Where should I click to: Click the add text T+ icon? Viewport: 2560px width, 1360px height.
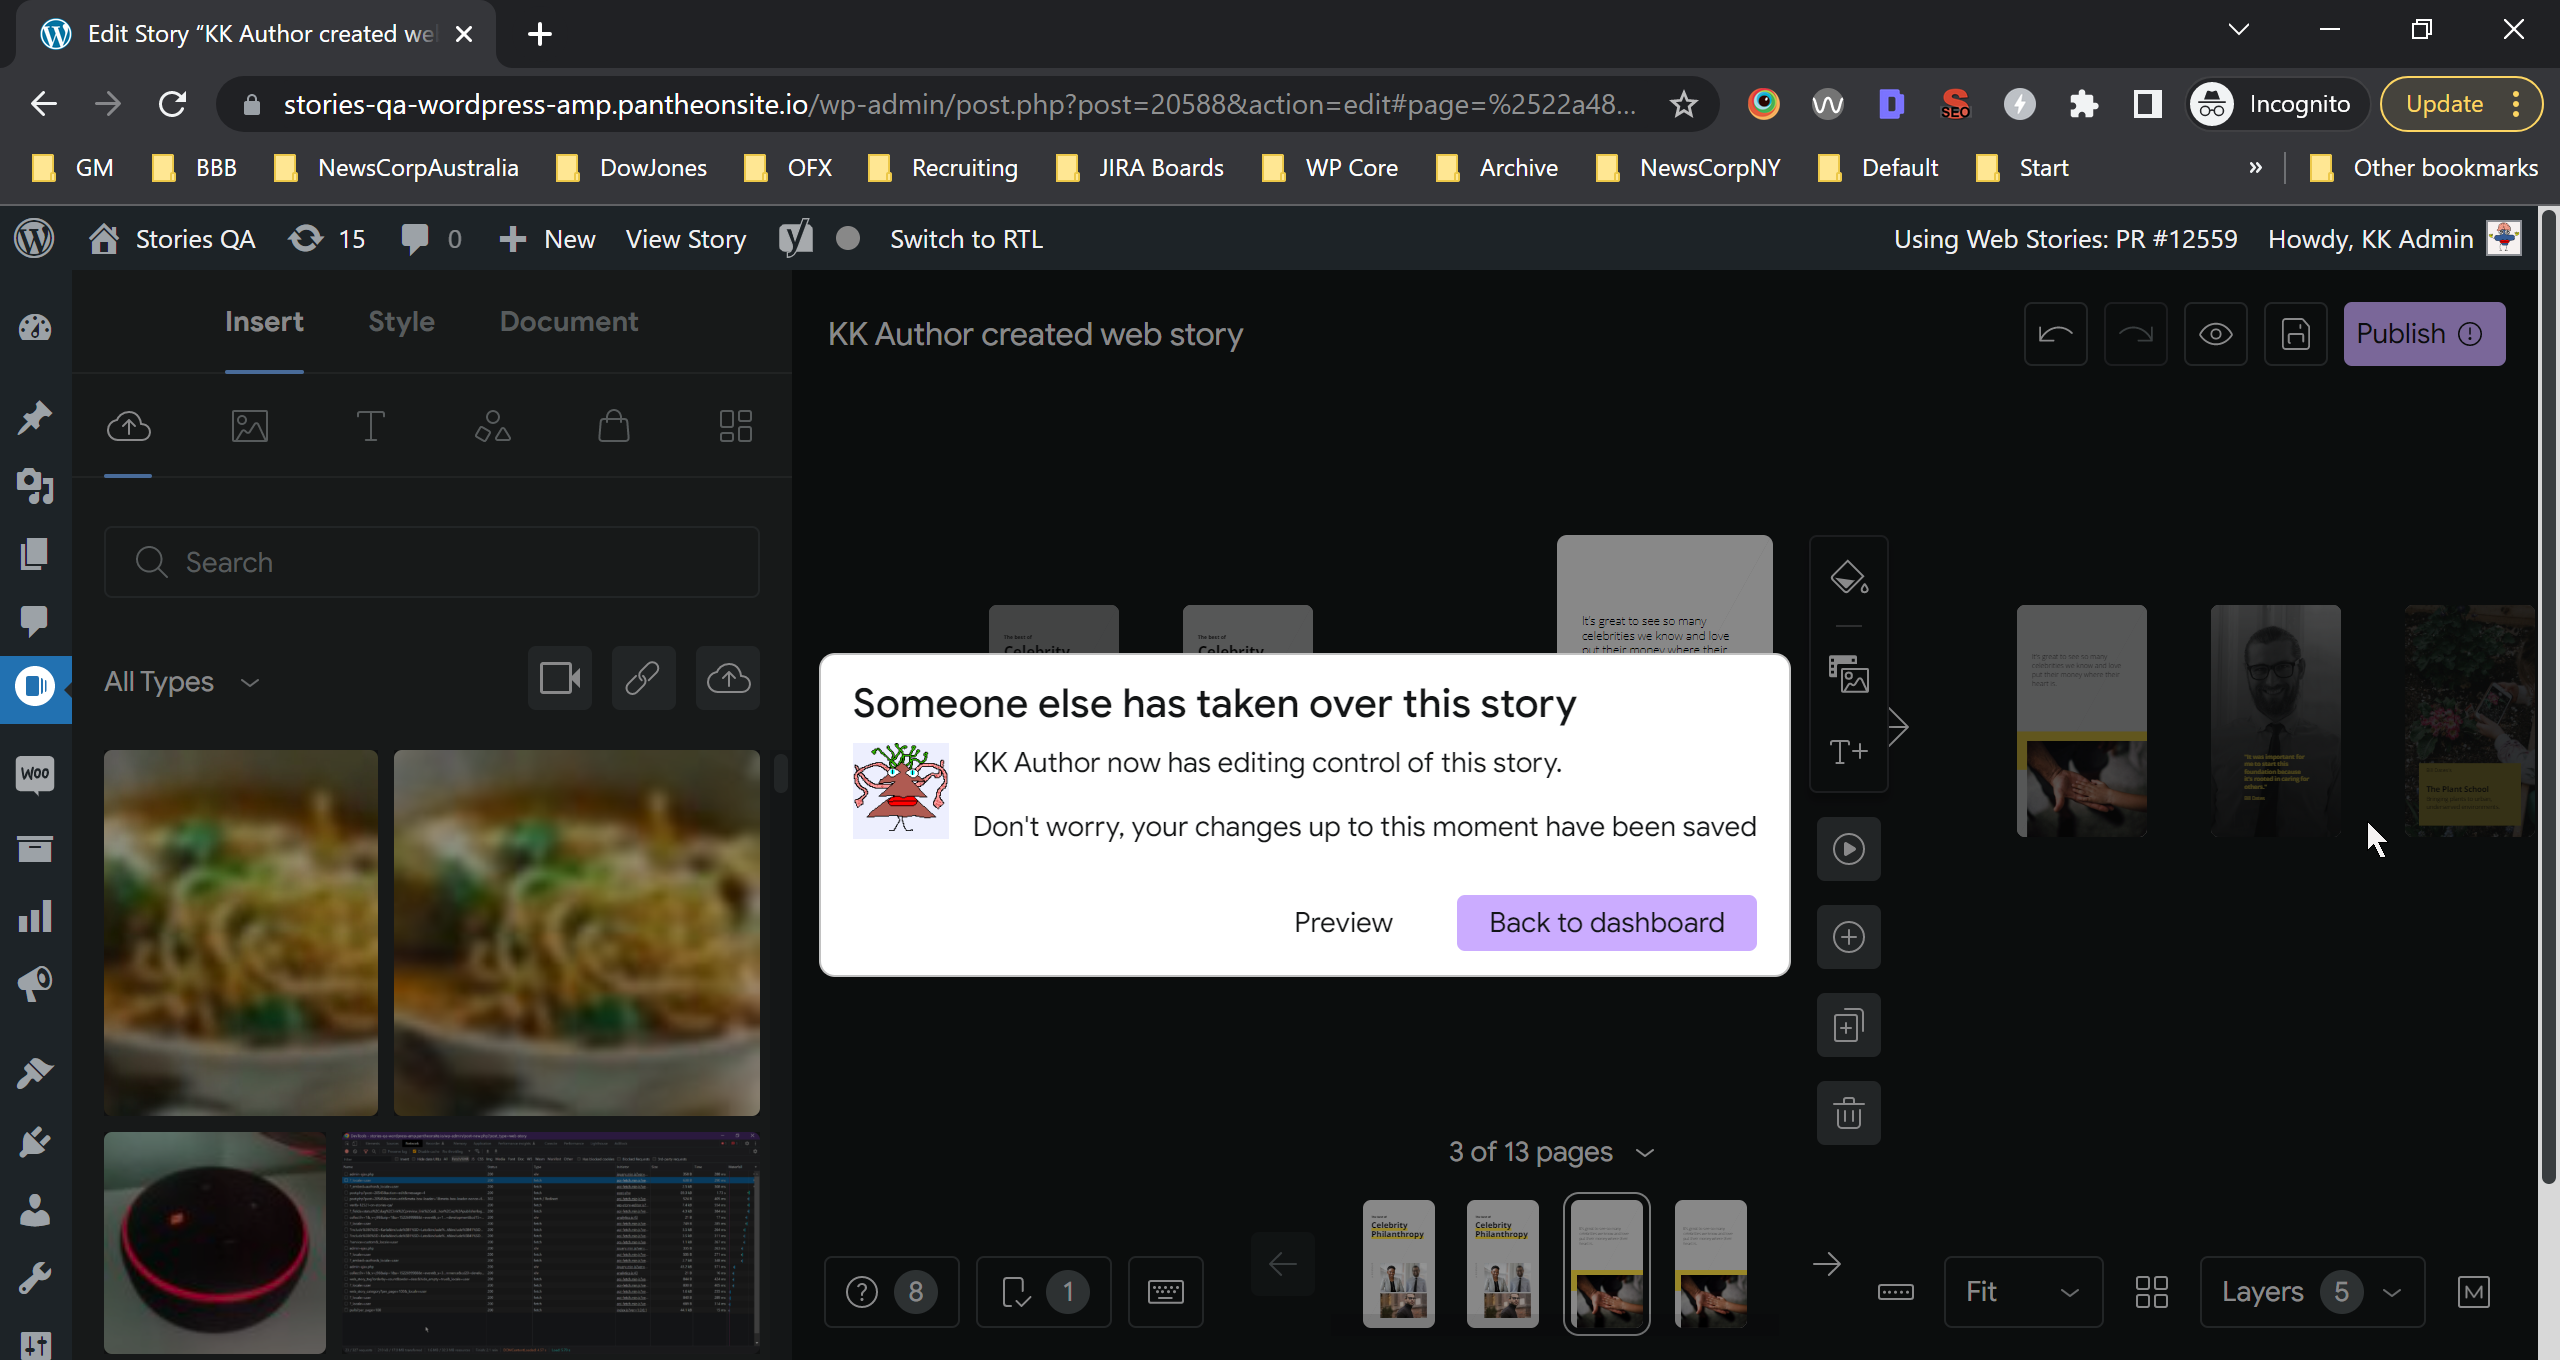(1849, 751)
